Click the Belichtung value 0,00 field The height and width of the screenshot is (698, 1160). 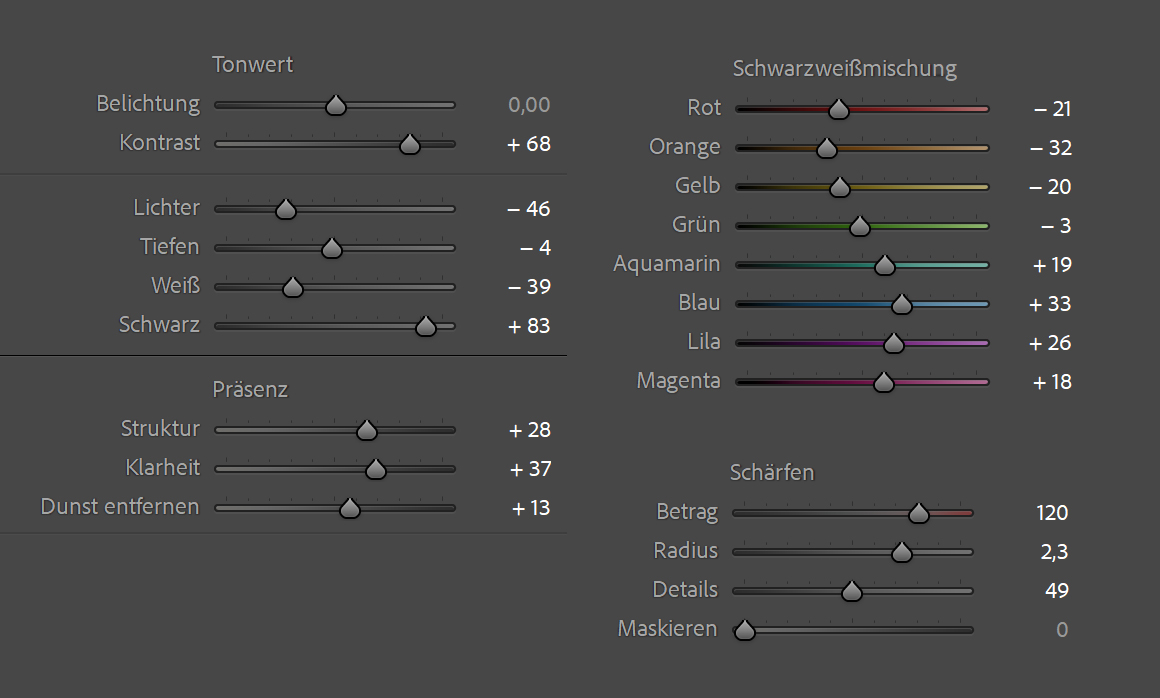(x=529, y=105)
